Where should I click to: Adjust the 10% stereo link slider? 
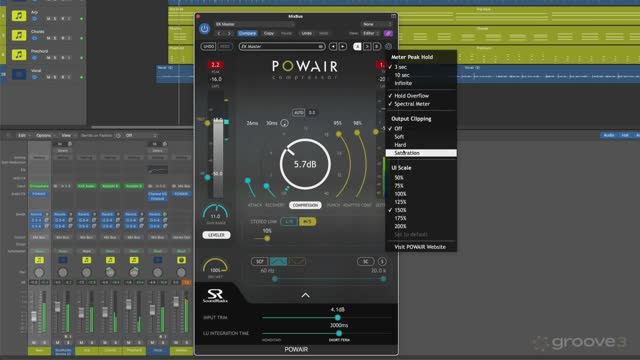pos(267,238)
